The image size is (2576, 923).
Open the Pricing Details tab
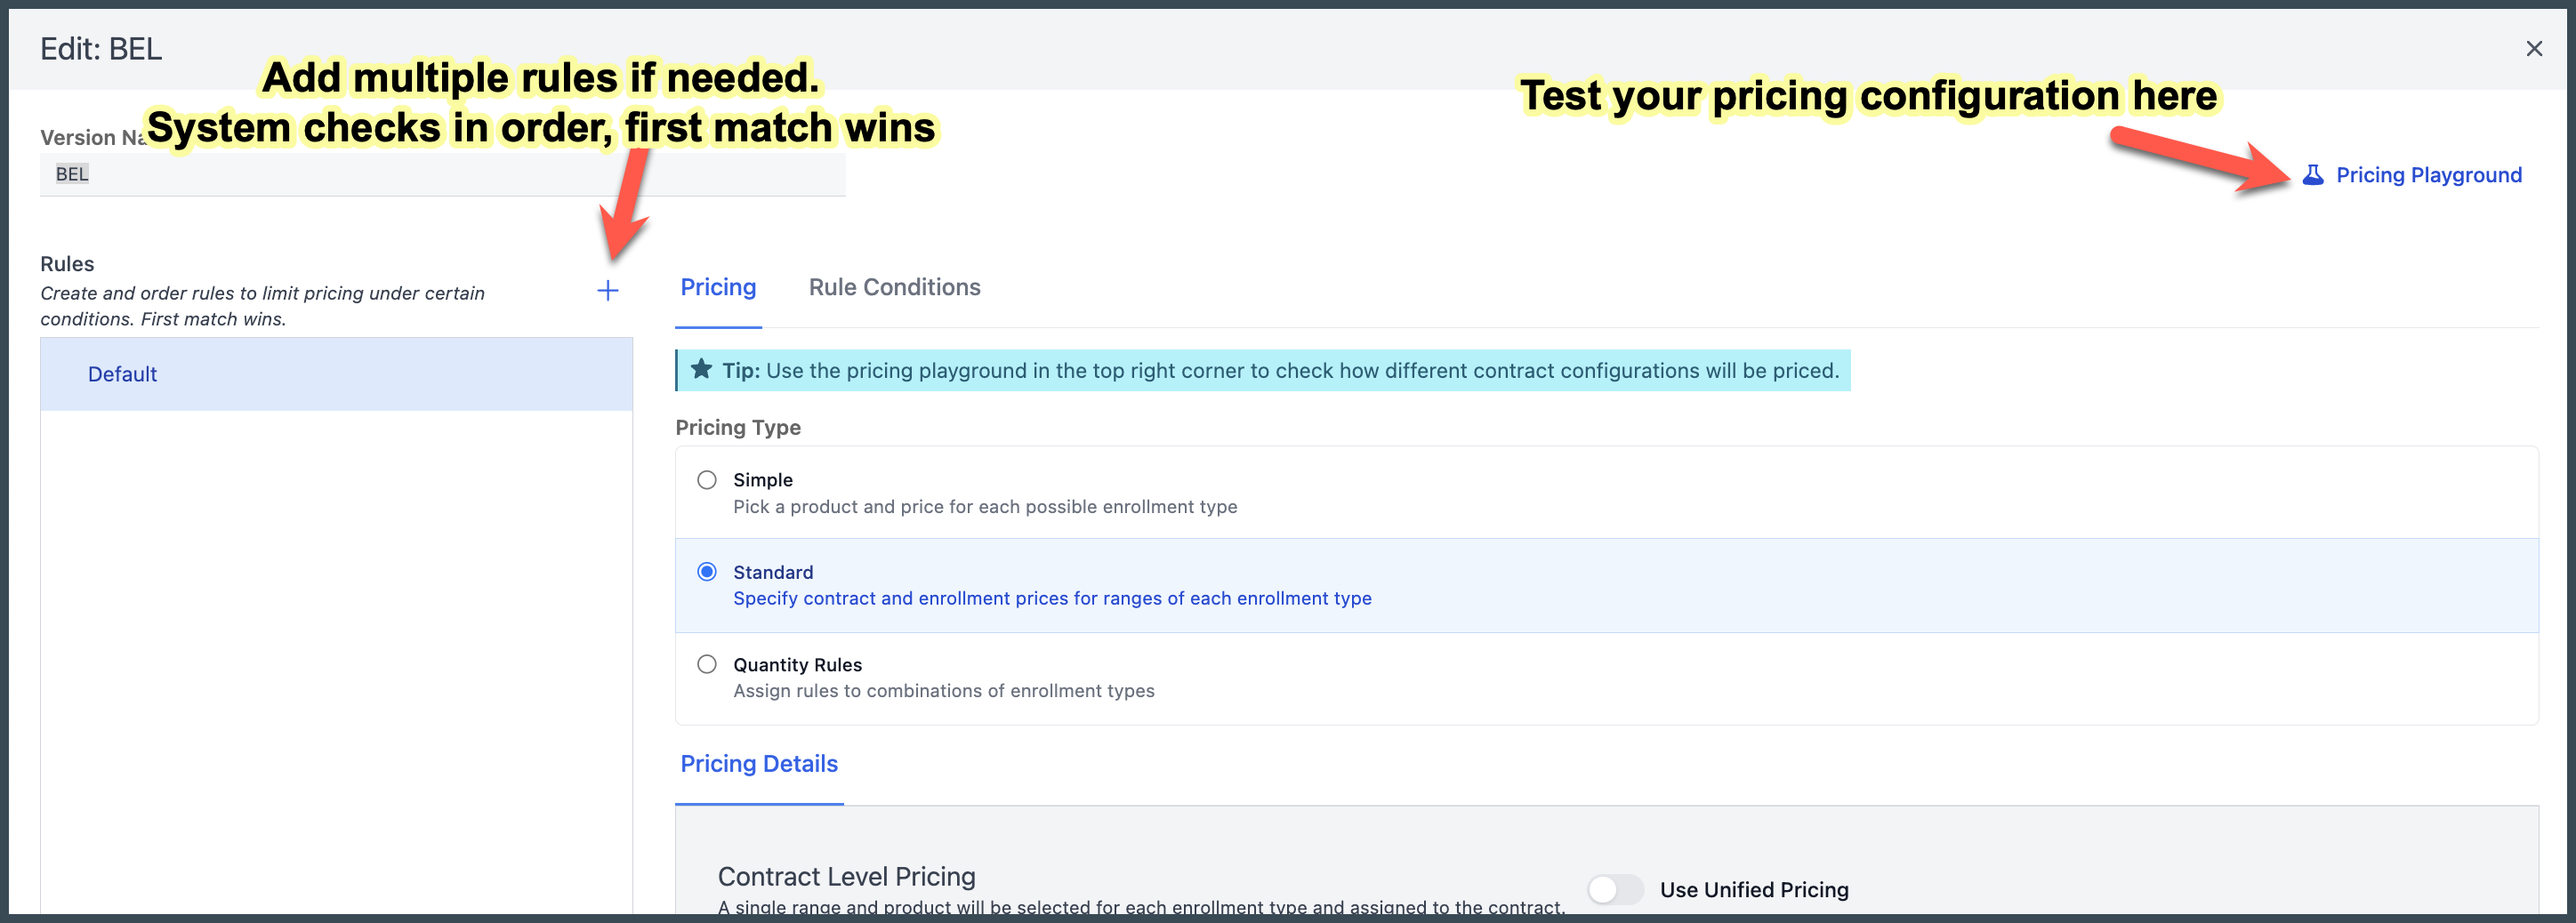(x=759, y=764)
